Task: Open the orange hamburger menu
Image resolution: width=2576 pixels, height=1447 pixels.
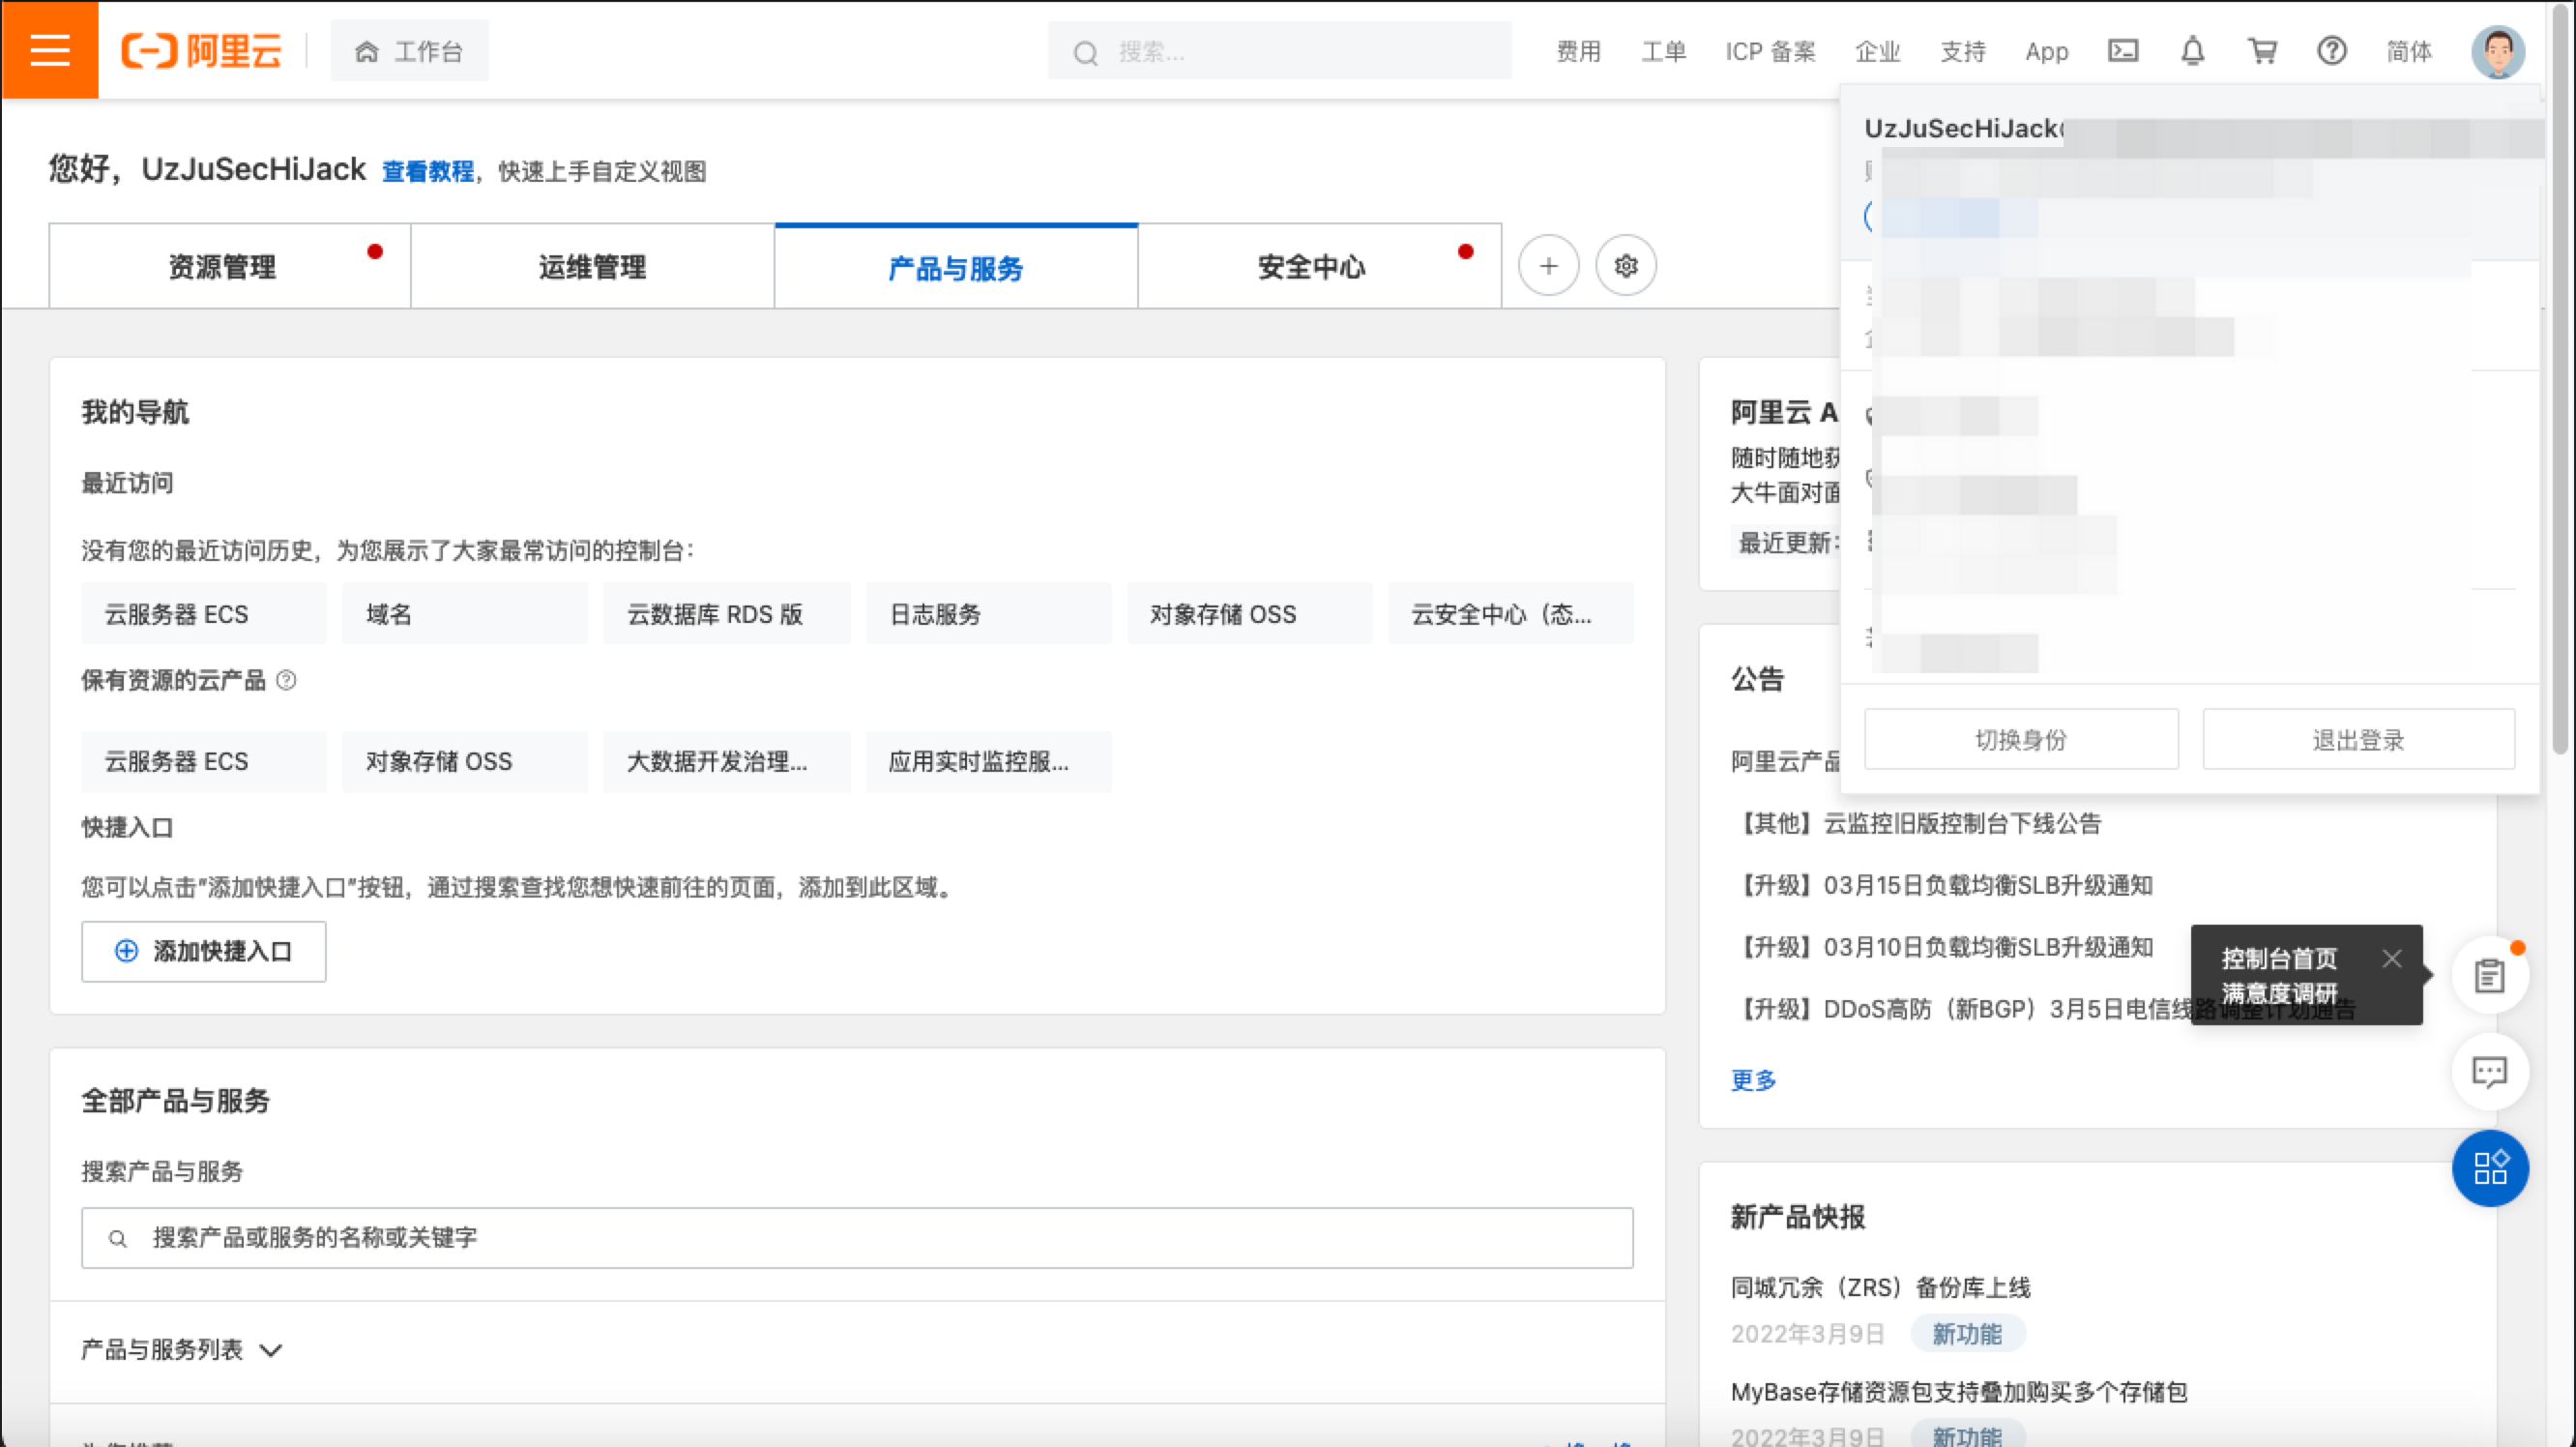Action: 49,49
